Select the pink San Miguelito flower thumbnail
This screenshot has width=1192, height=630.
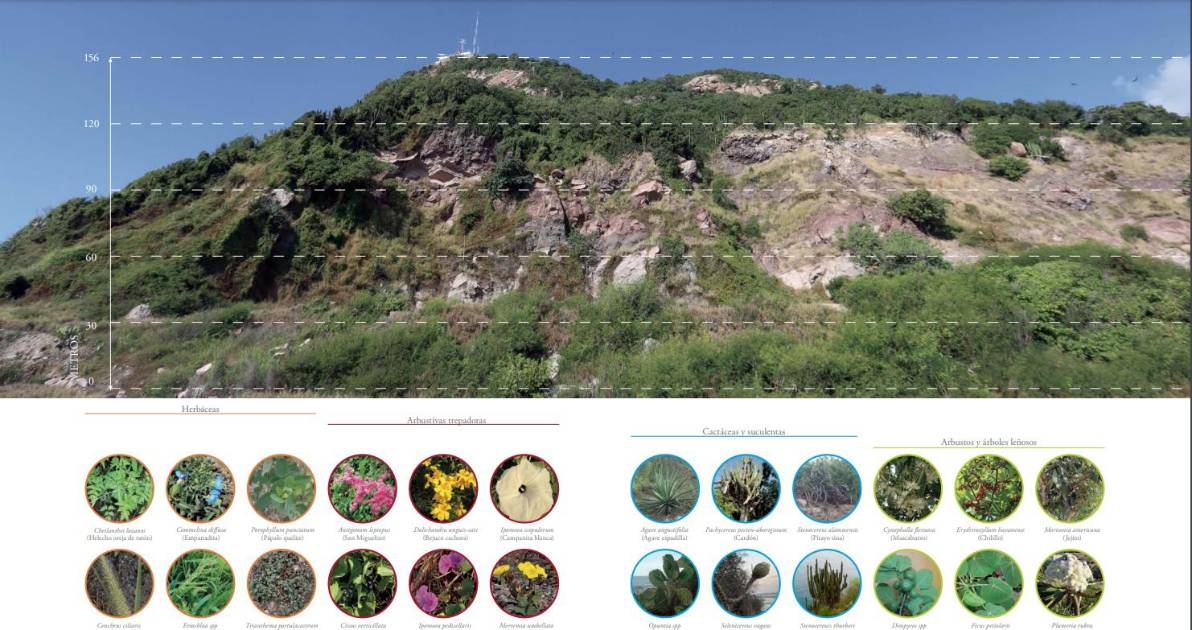click(x=362, y=489)
